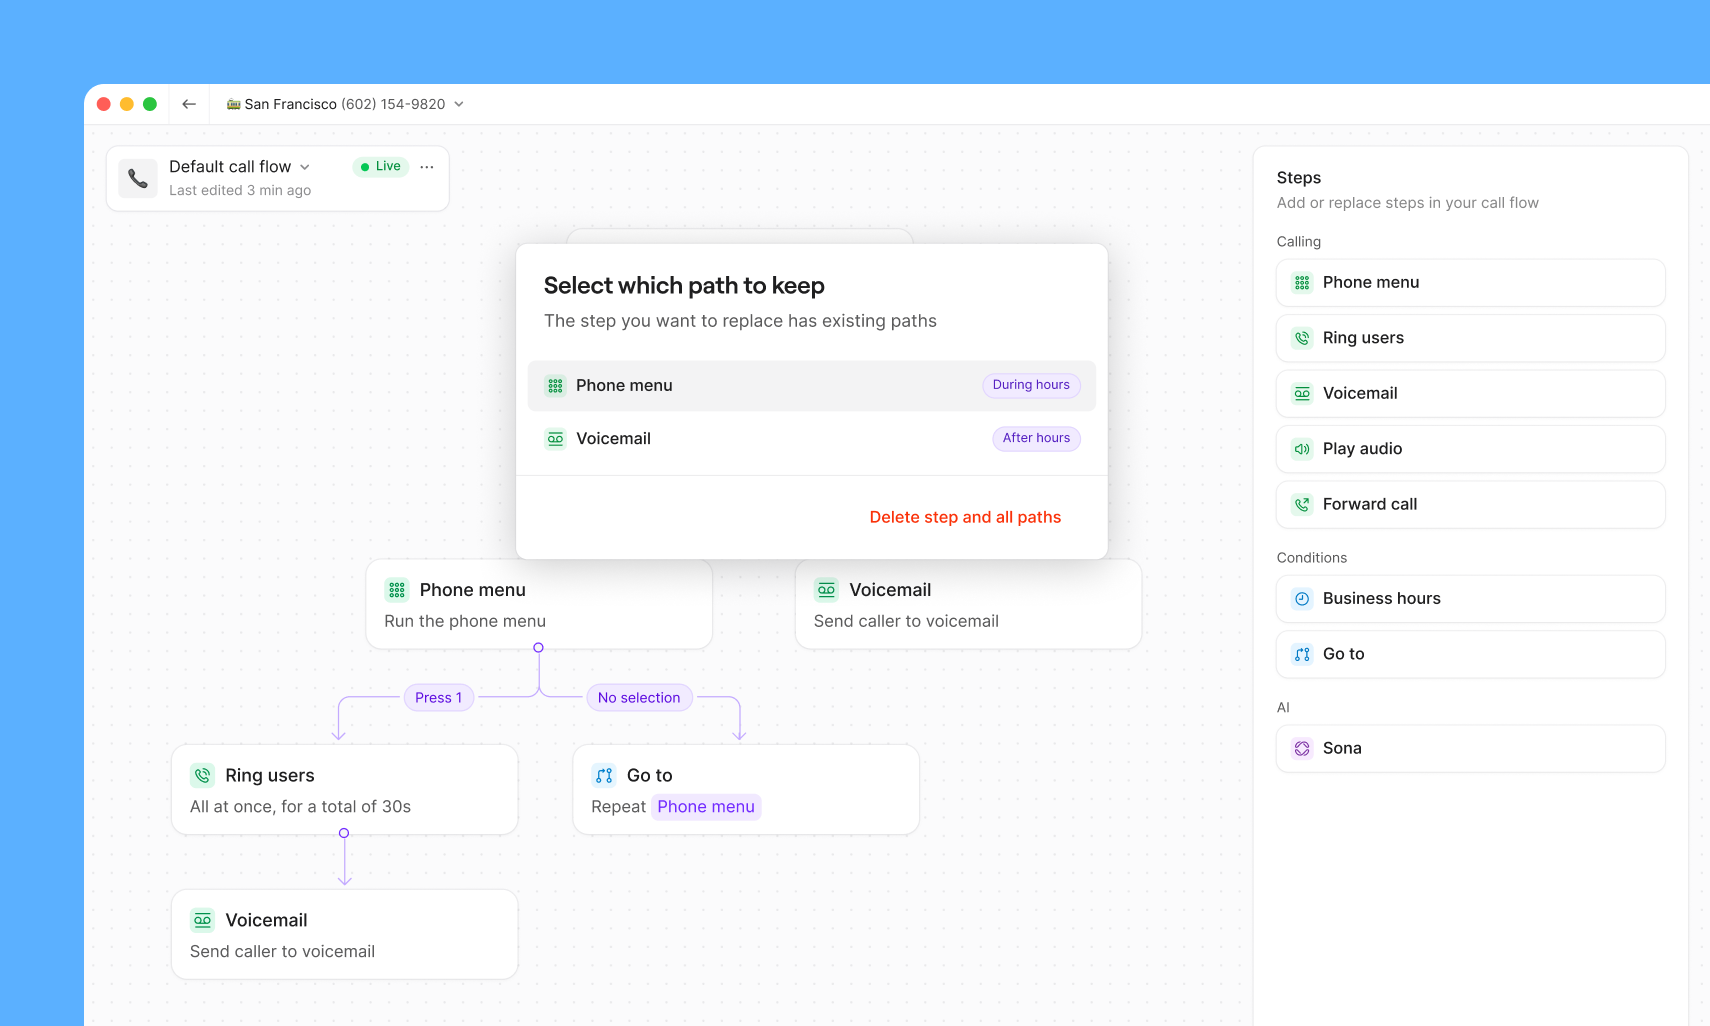The image size is (1710, 1026).
Task: Click the Phone menu keypad icon in Steps
Action: [x=1302, y=283]
